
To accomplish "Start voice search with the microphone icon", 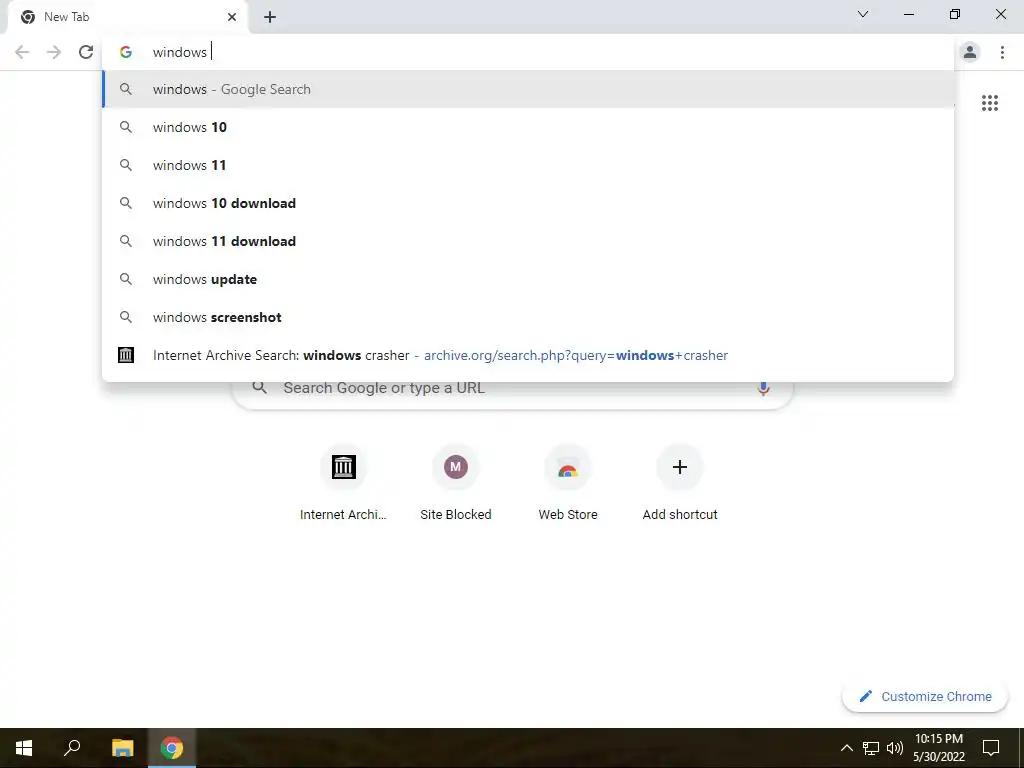I will (x=763, y=388).
